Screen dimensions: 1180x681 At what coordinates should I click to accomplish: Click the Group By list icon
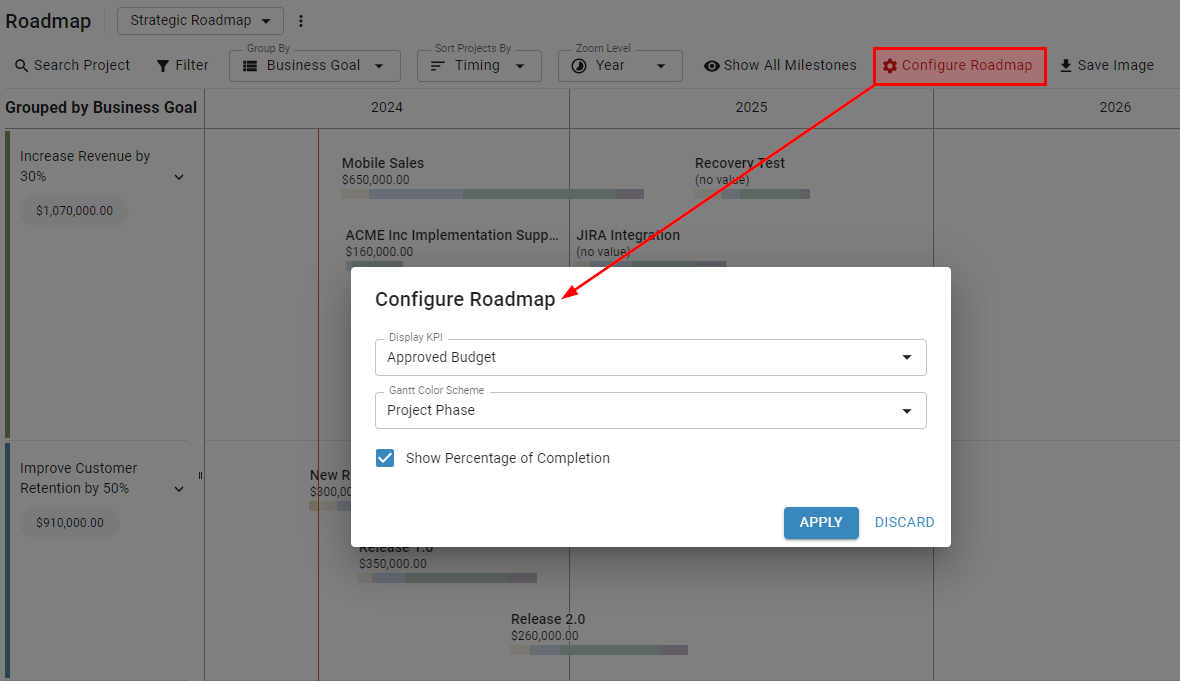248,66
